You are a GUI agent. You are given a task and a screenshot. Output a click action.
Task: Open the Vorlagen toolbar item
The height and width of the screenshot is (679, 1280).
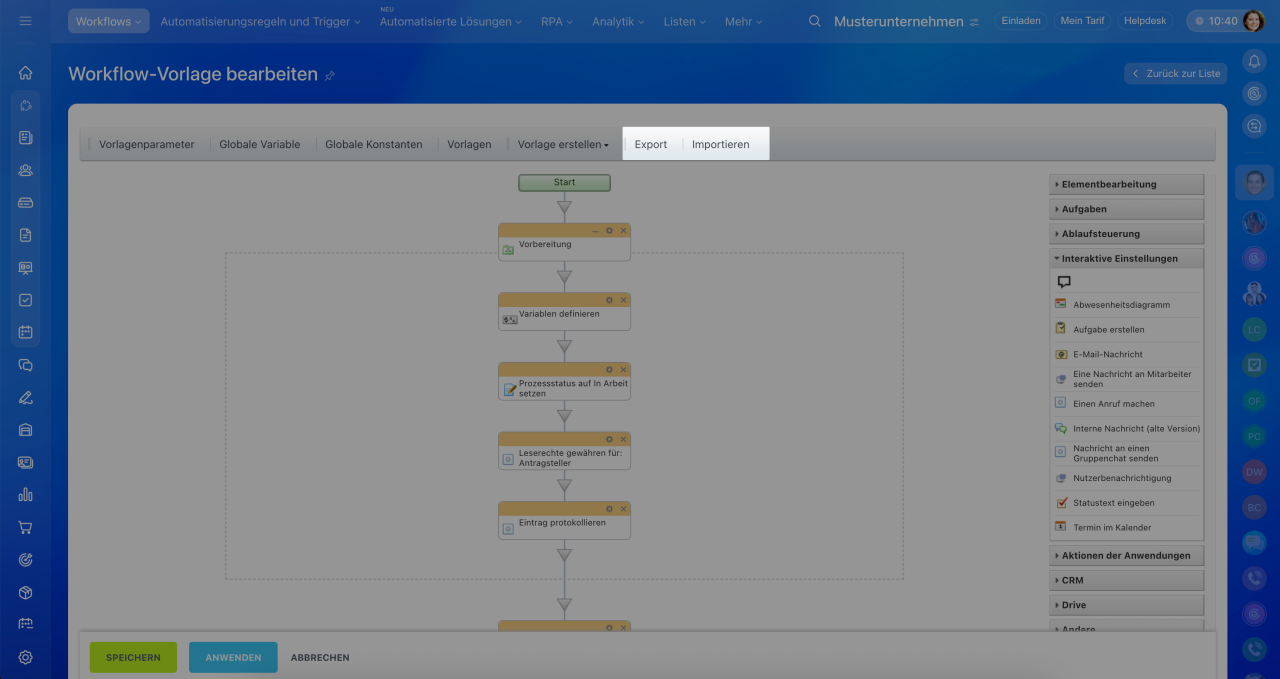pos(469,144)
